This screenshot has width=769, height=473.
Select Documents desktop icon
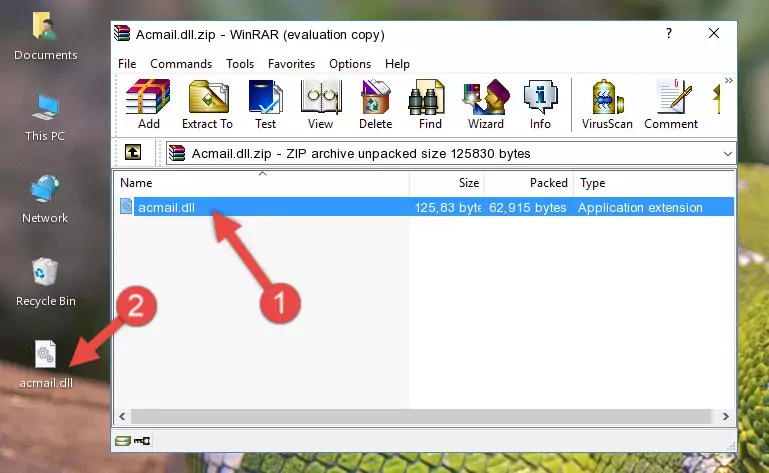click(x=45, y=36)
